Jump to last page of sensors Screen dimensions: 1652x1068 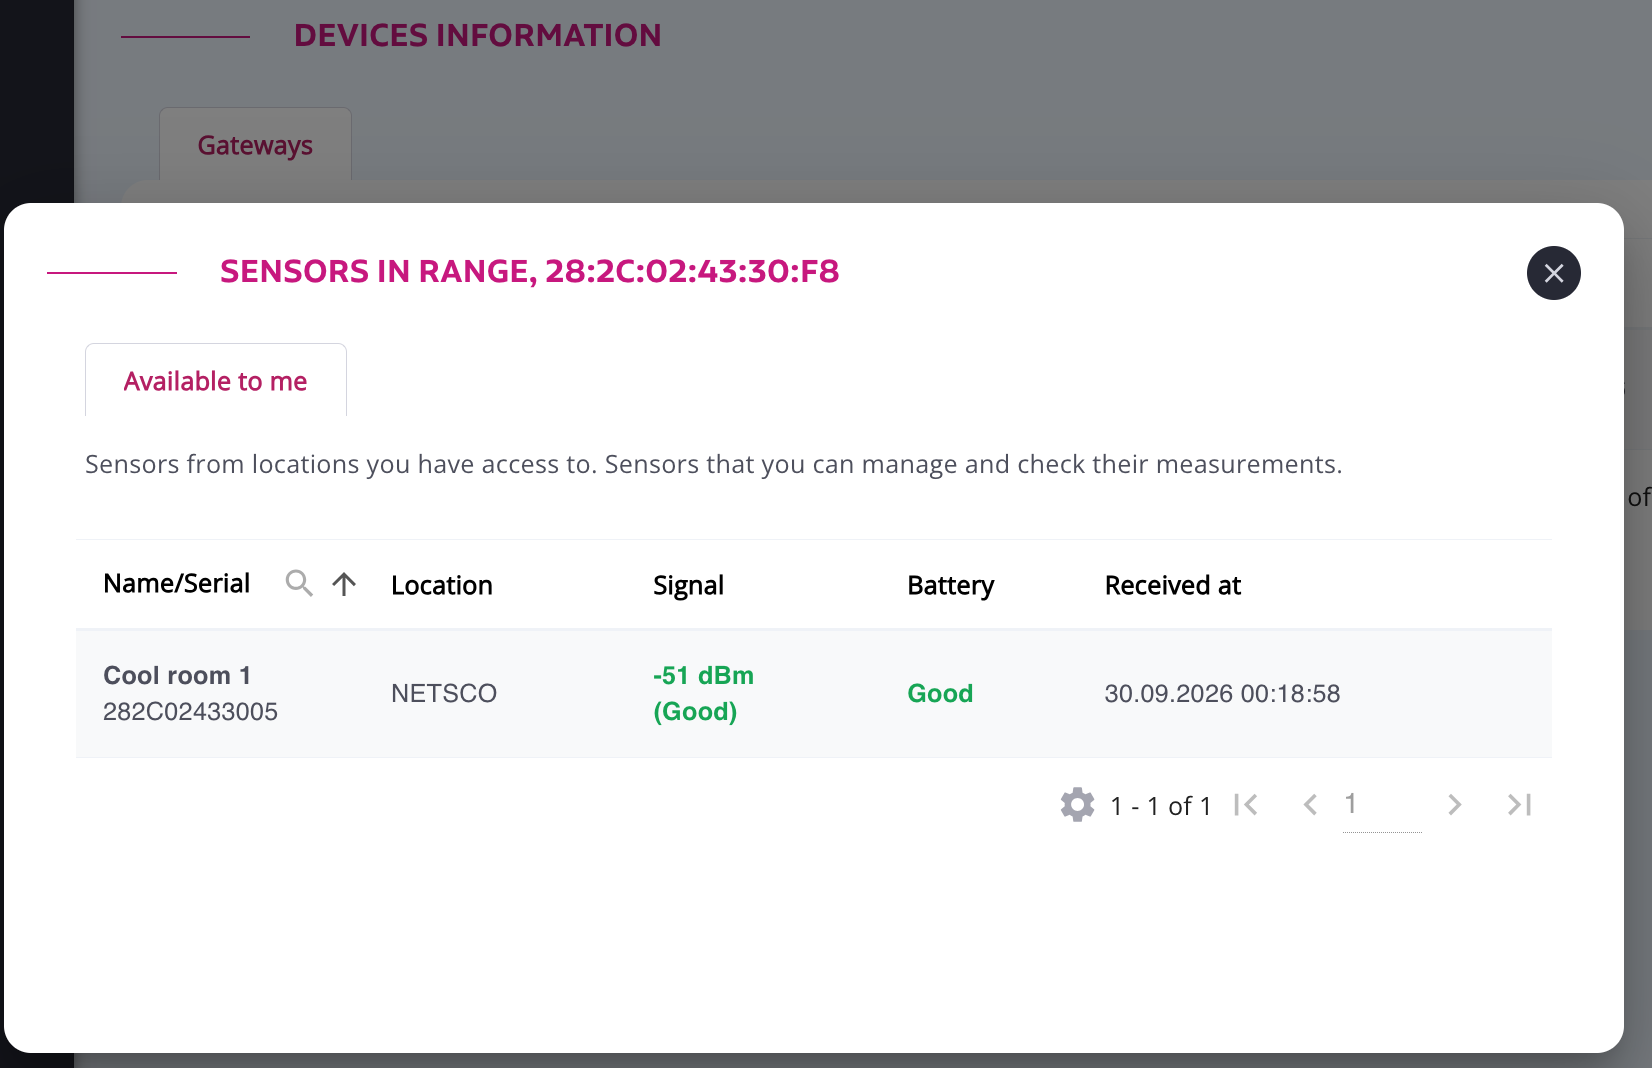(1519, 805)
